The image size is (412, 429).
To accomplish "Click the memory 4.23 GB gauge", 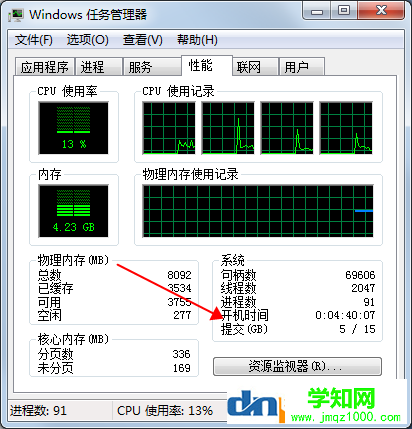I will (x=73, y=211).
